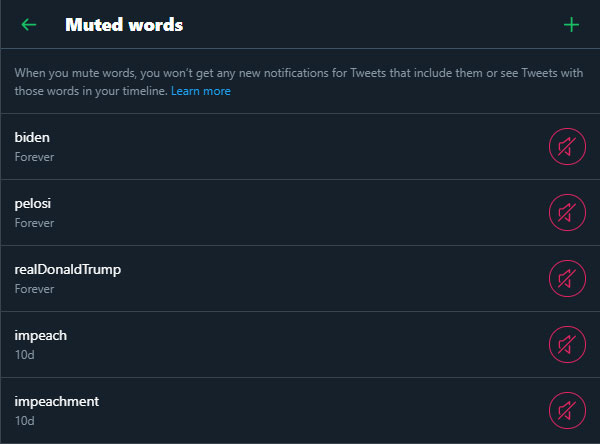Click Forever duration under realDonaldTrump
The width and height of the screenshot is (600, 444).
click(x=34, y=289)
